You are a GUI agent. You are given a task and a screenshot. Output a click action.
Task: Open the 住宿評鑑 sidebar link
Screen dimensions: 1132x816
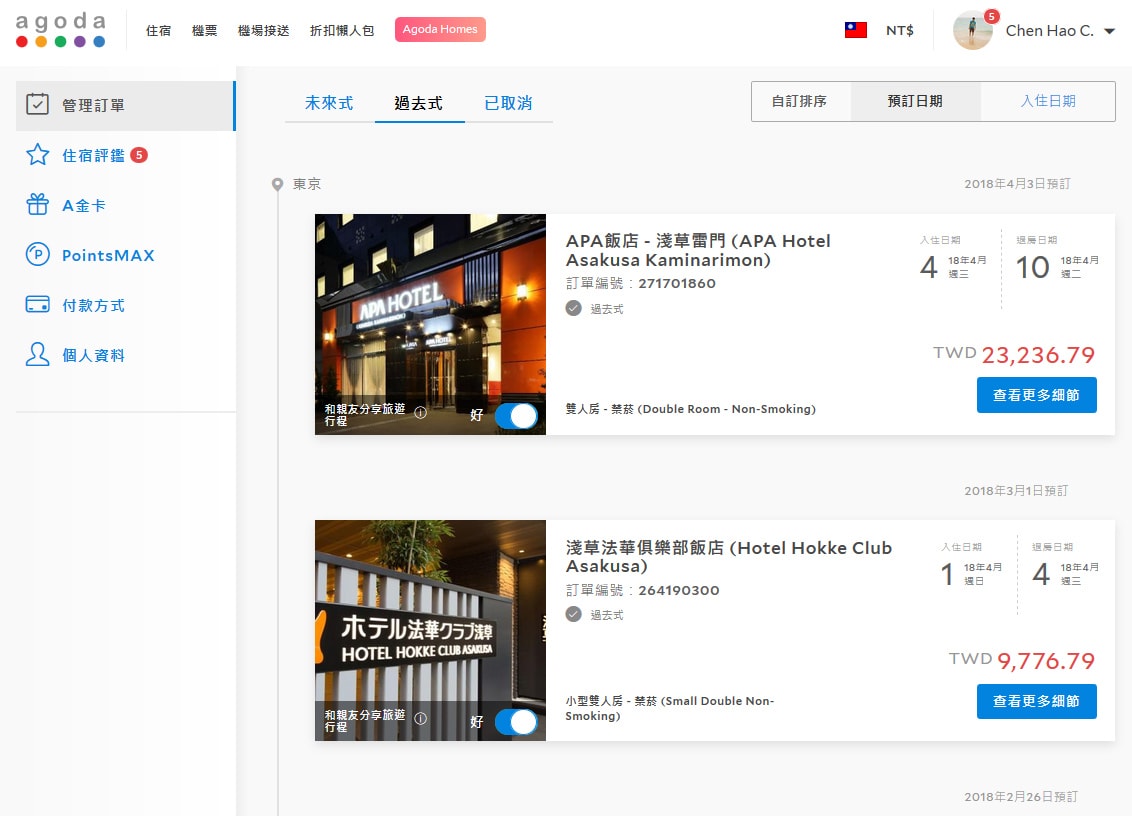pyautogui.click(x=93, y=155)
